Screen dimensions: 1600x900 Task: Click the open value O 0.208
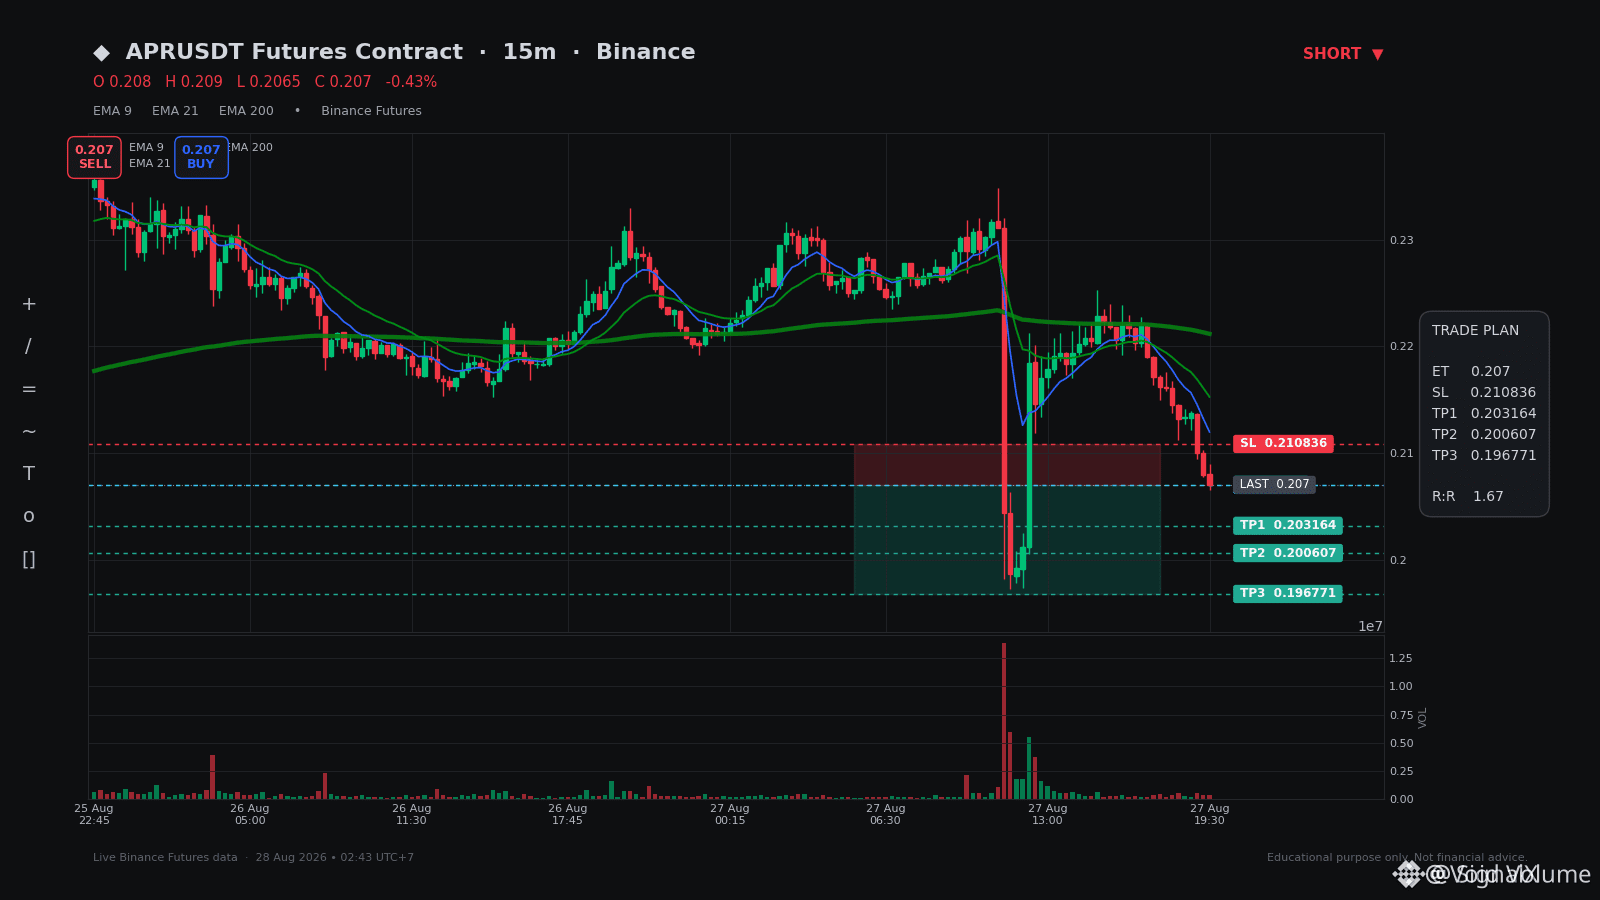[122, 82]
